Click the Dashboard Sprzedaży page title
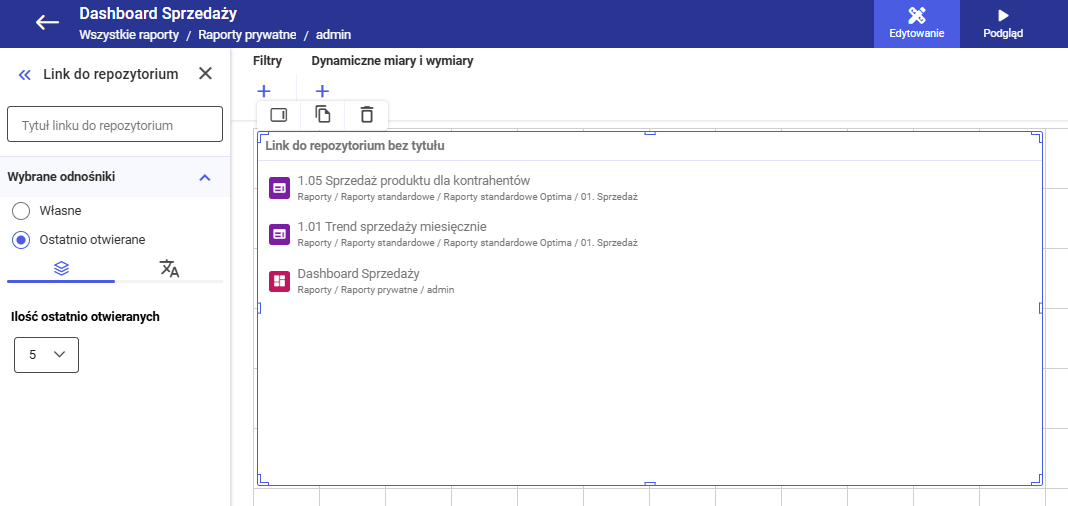 [x=158, y=14]
